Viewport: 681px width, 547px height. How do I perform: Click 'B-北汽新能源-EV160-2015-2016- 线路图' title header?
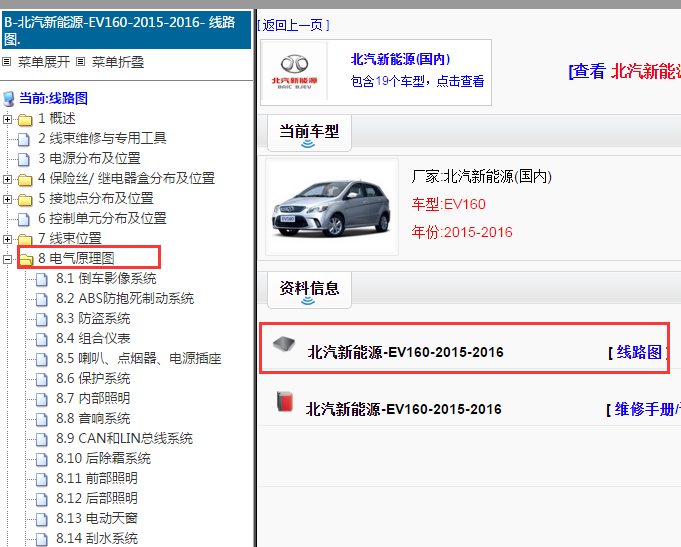[x=126, y=30]
